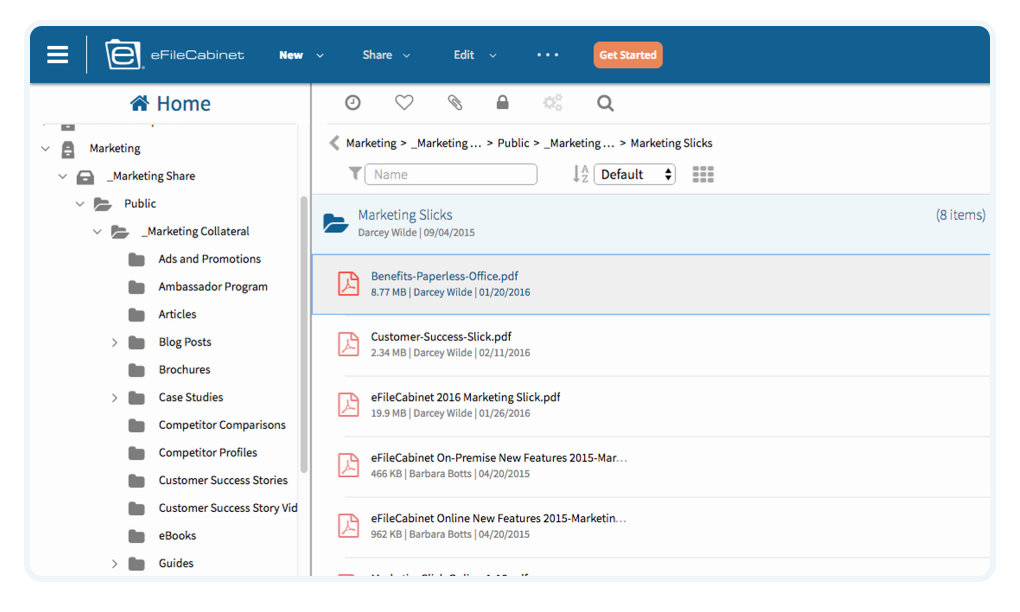Expand the Case Studies folder
Viewport: 1020px width, 612px height.
[114, 397]
